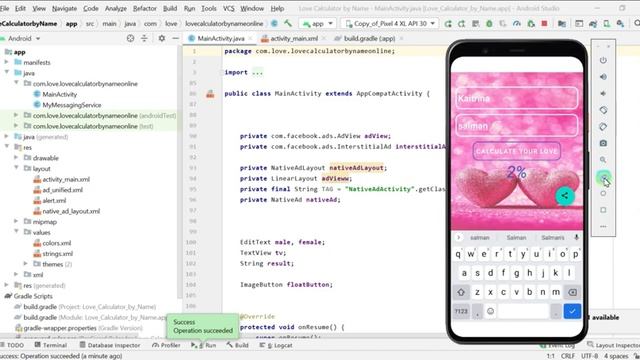Rotate the emulator left
Image resolution: width=640 pixels, height=360 pixels.
(603, 110)
